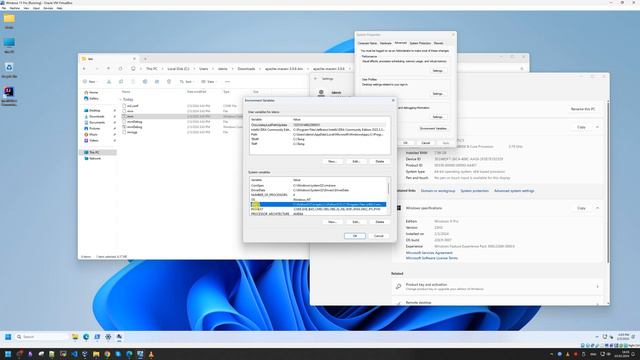Cancel the Environment Variables dialog
Screen dimensions: 640x360
coord(379,236)
